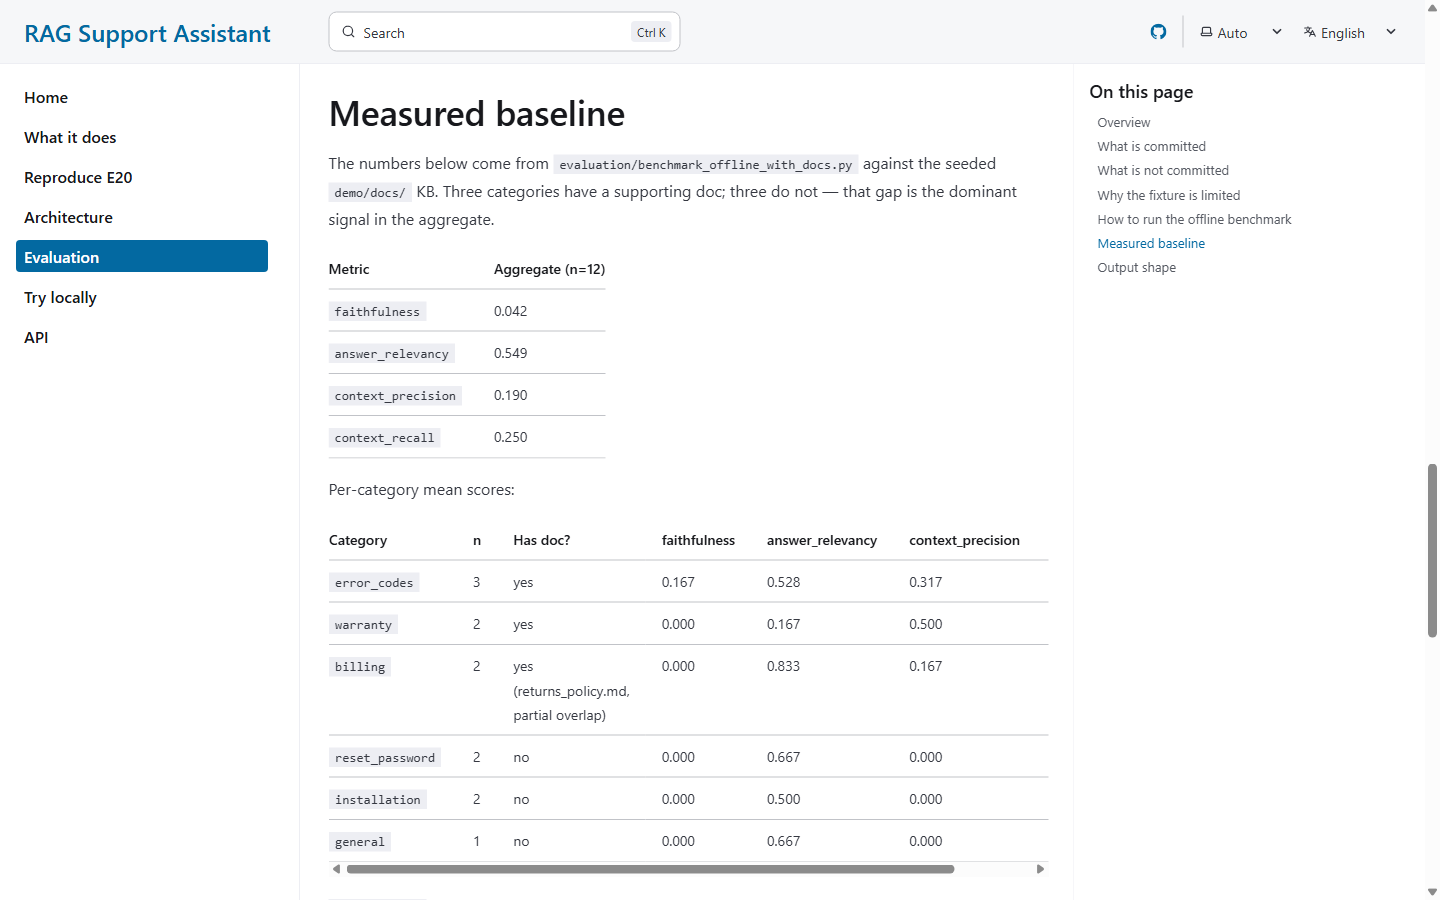Click the language translate icon
Screen dimensions: 1440x900
point(1310,32)
